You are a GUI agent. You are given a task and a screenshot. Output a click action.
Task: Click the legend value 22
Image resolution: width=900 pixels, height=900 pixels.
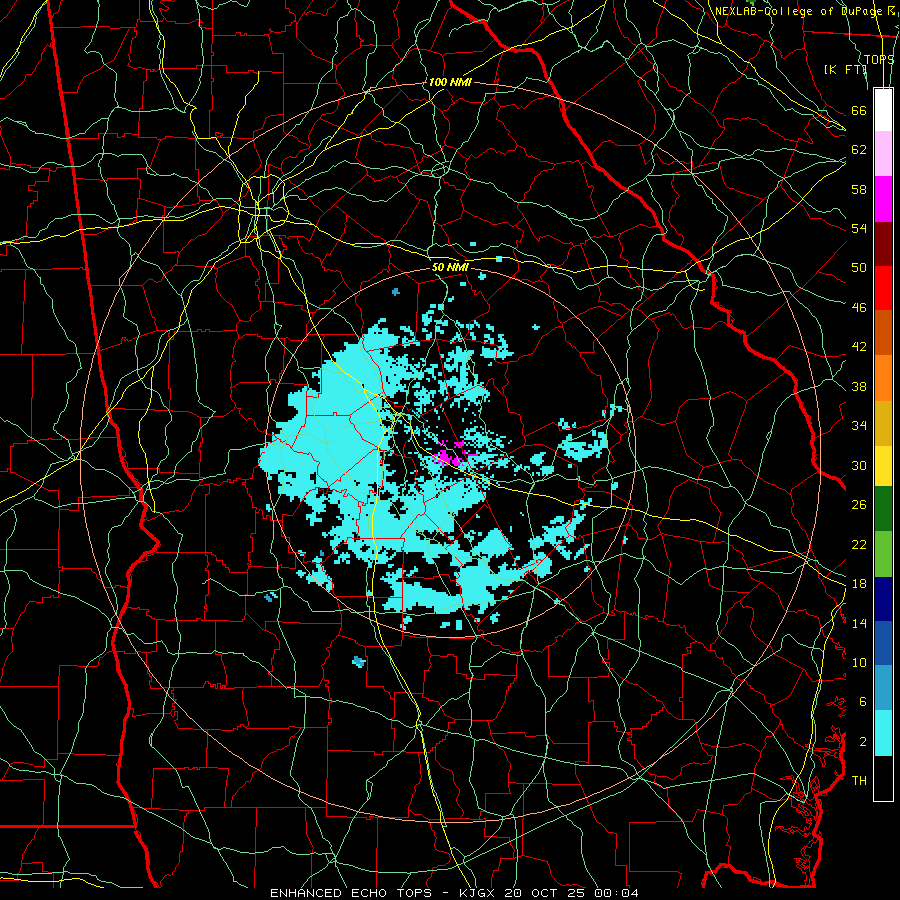859,544
